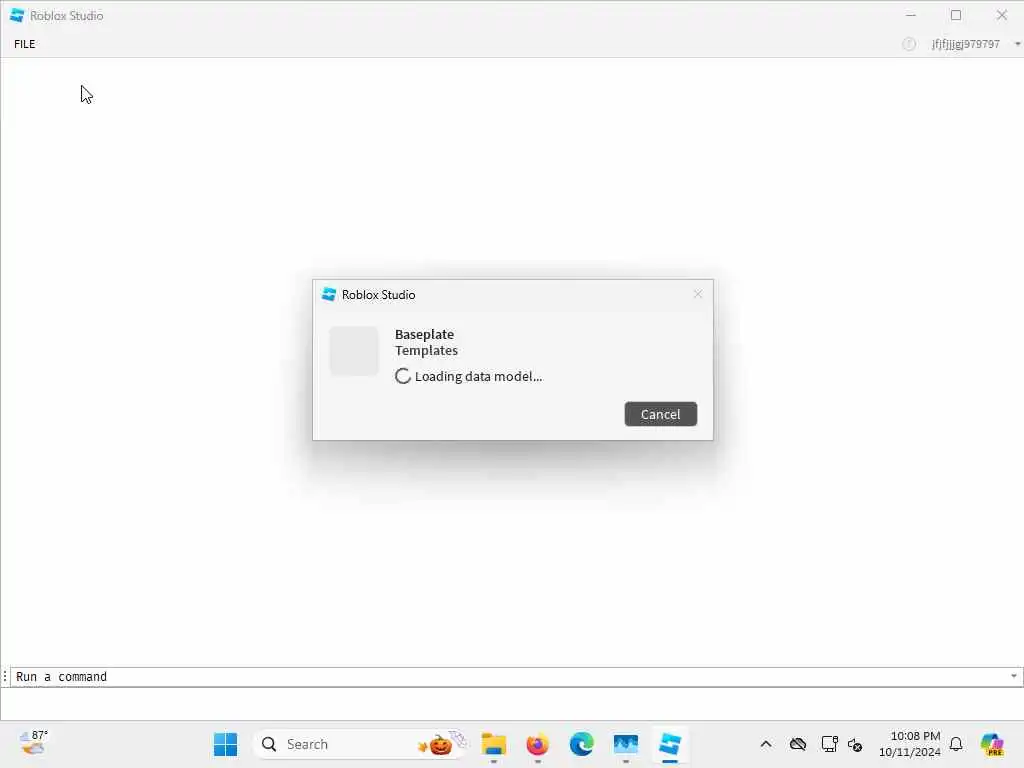Click the pumpkin search highlight icon

pyautogui.click(x=441, y=743)
